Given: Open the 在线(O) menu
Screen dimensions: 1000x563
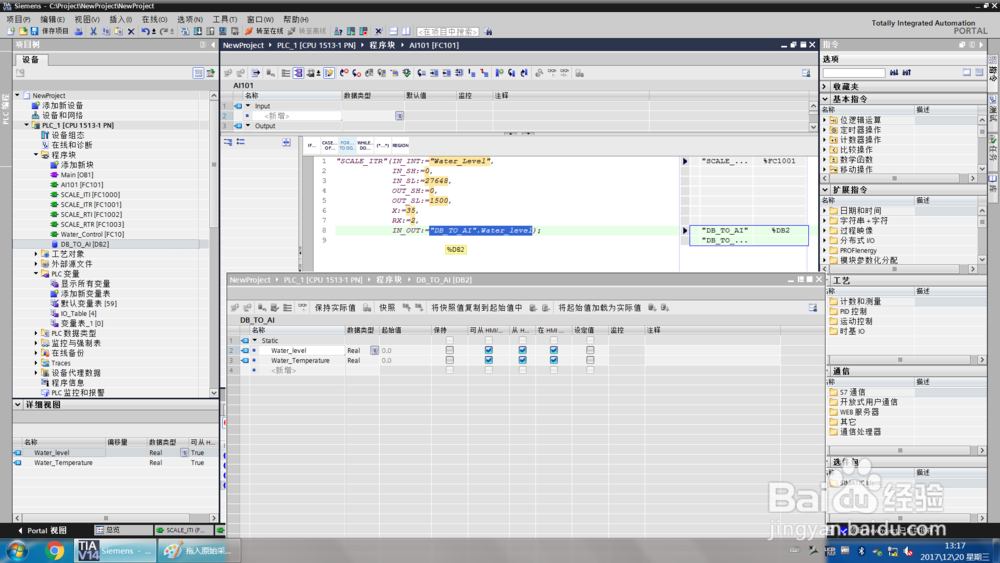Looking at the screenshot, I should click(x=154, y=19).
